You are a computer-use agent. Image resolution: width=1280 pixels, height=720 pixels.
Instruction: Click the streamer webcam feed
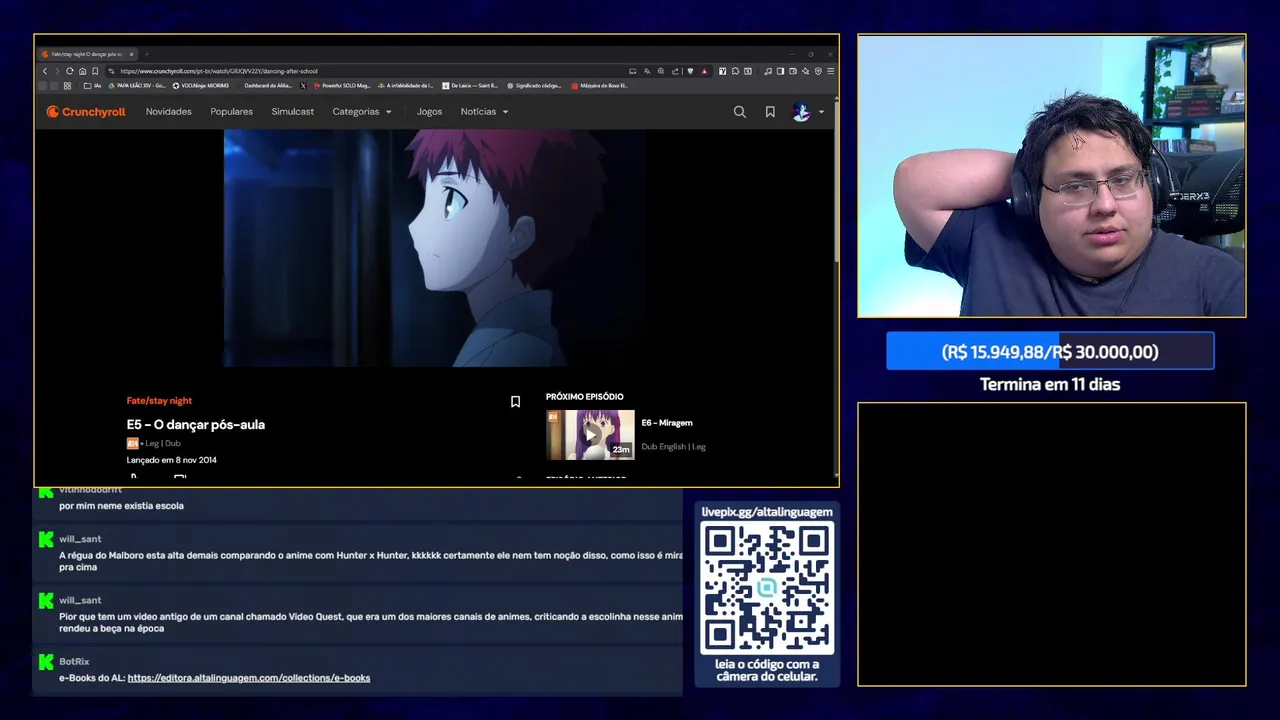pyautogui.click(x=1052, y=176)
